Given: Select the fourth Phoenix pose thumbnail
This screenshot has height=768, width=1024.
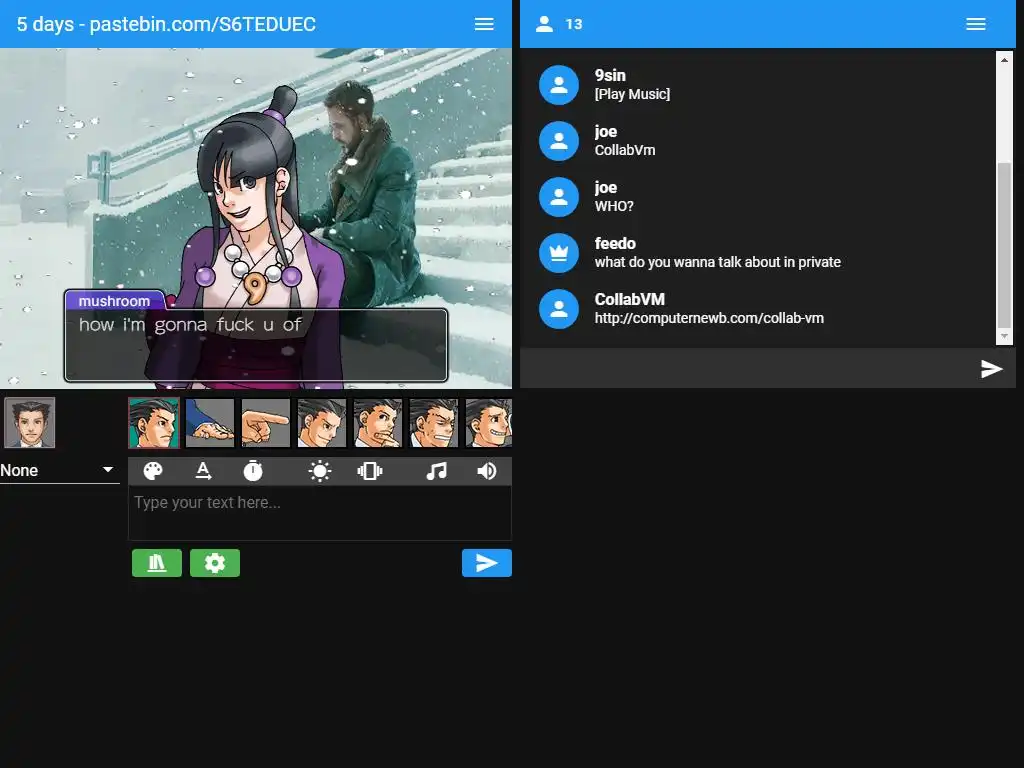Looking at the screenshot, I should [322, 423].
